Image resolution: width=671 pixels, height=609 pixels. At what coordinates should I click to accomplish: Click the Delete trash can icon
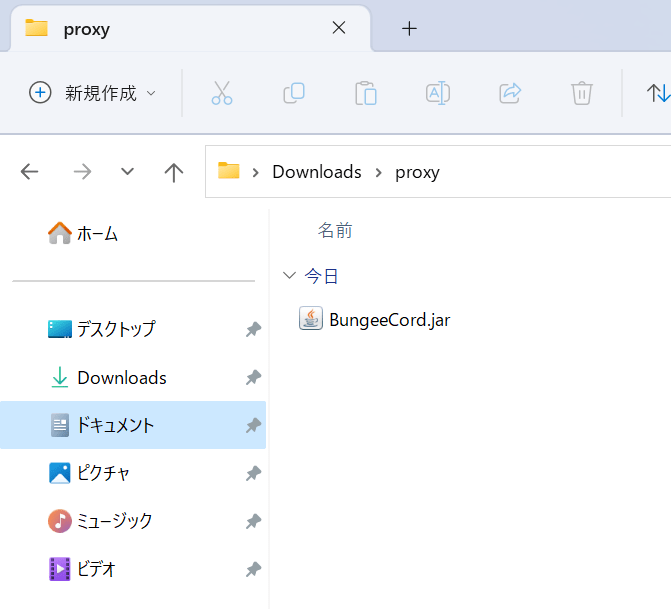click(582, 93)
